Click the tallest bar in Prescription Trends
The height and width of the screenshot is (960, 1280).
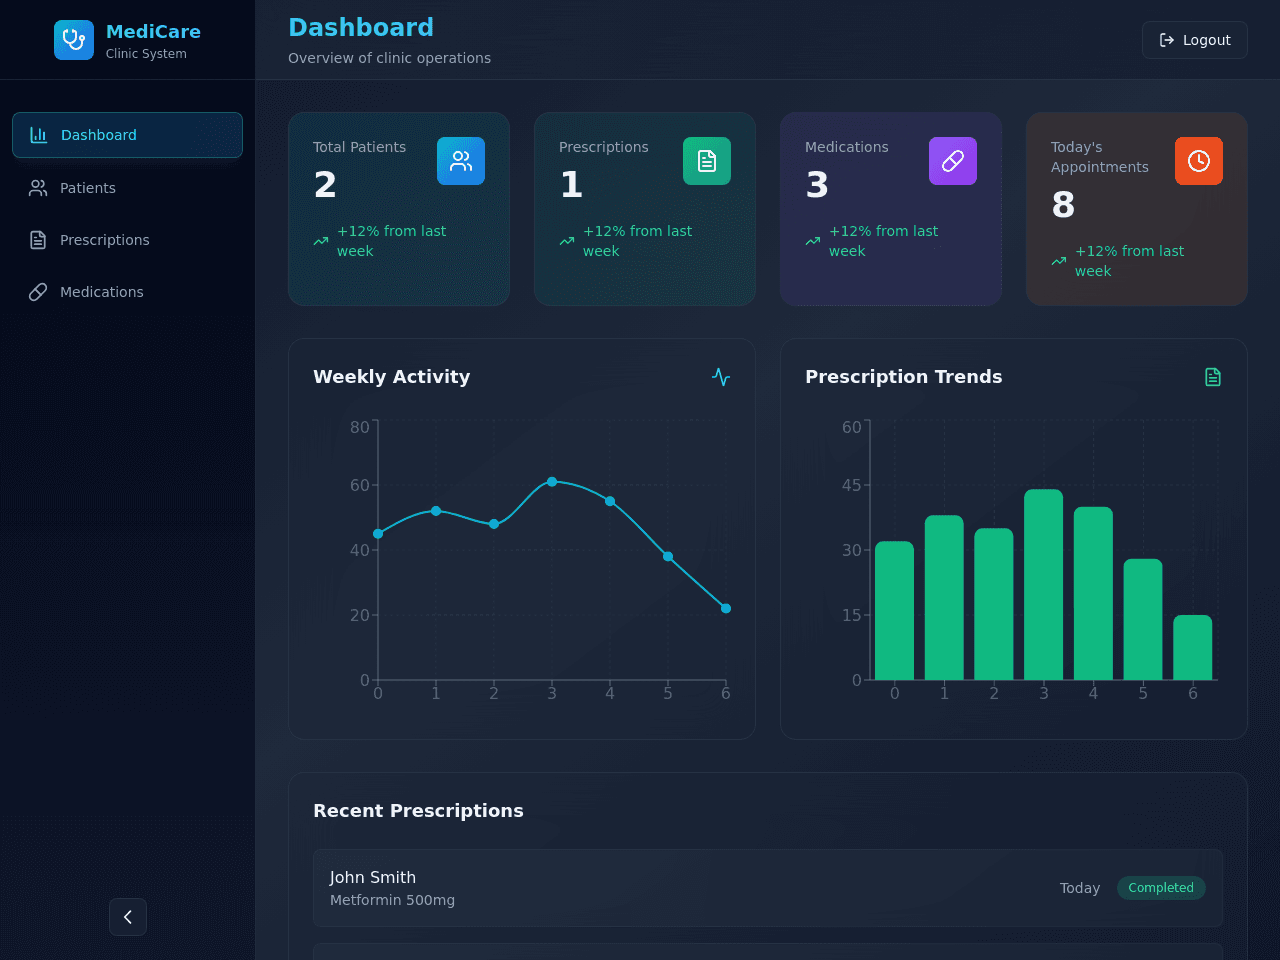tap(1044, 585)
